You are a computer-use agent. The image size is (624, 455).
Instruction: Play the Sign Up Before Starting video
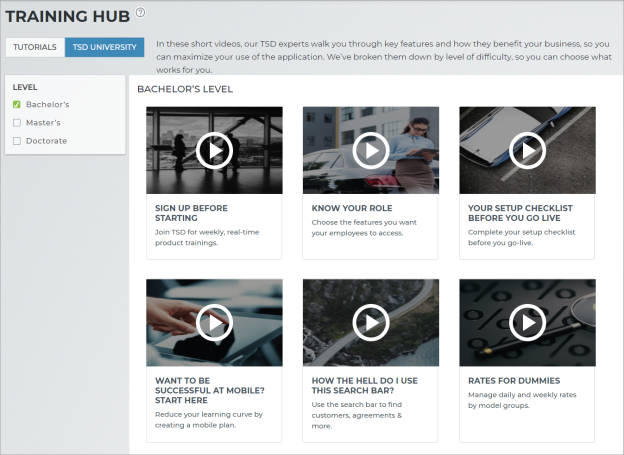coord(214,150)
